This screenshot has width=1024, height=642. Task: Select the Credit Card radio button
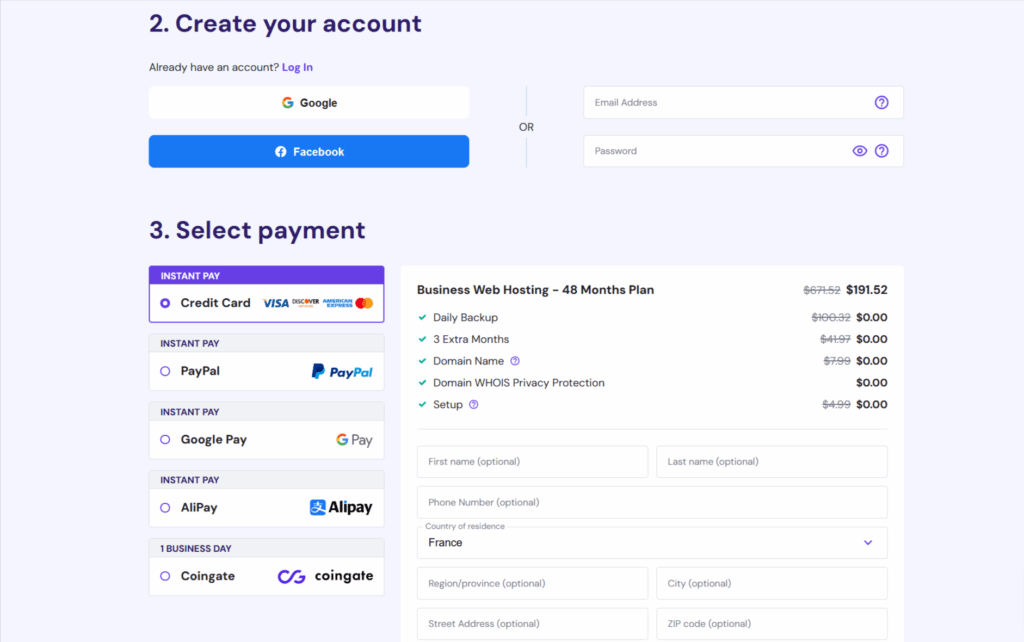pyautogui.click(x=165, y=303)
